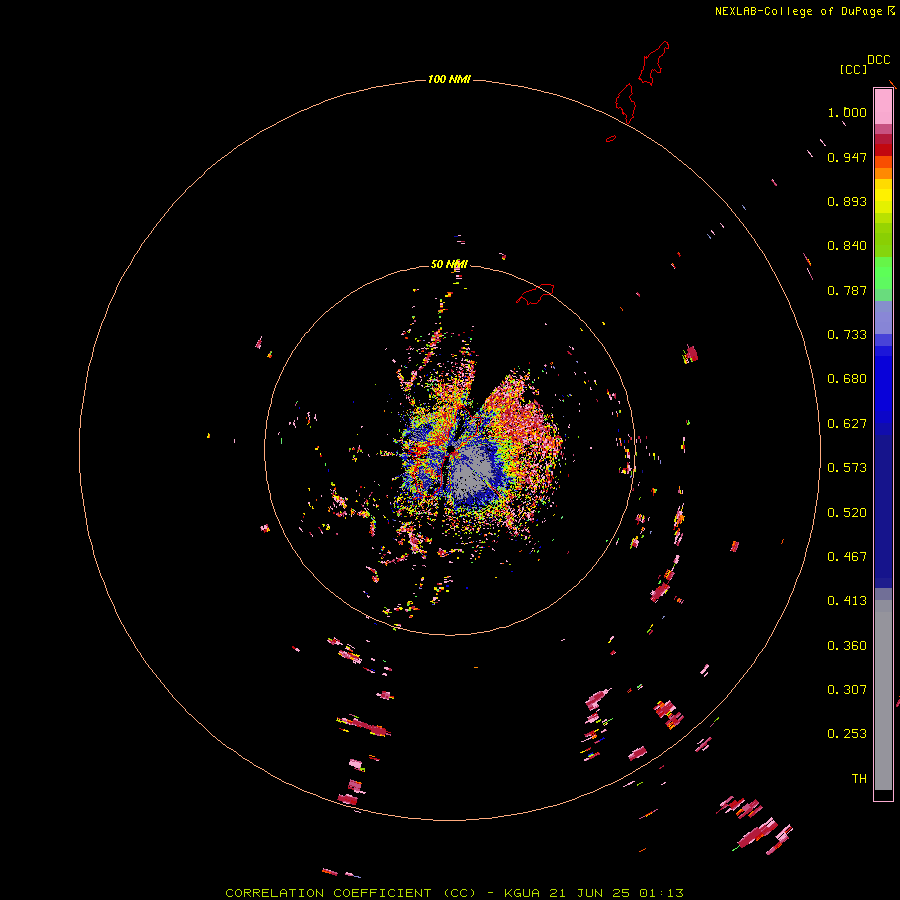Click the NEXLAB-College of DuPage title text
This screenshot has width=900, height=900.
pyautogui.click(x=798, y=11)
